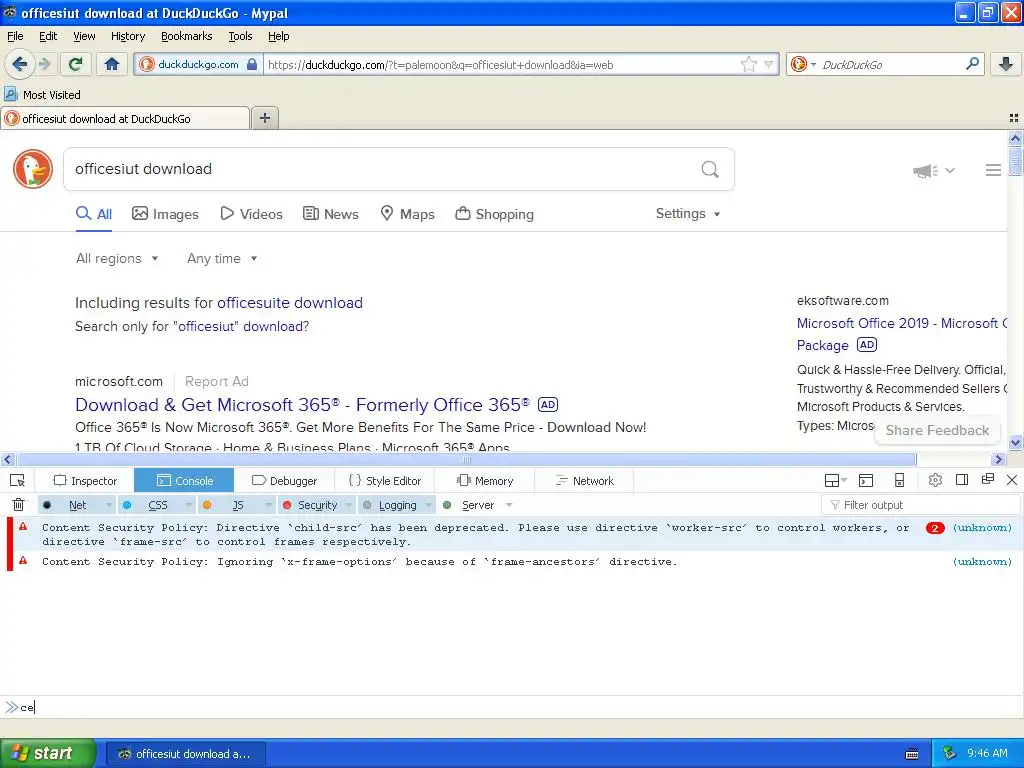Screen dimensions: 1024x768
Task: Open the Any time filter dropdown
Action: (x=222, y=259)
